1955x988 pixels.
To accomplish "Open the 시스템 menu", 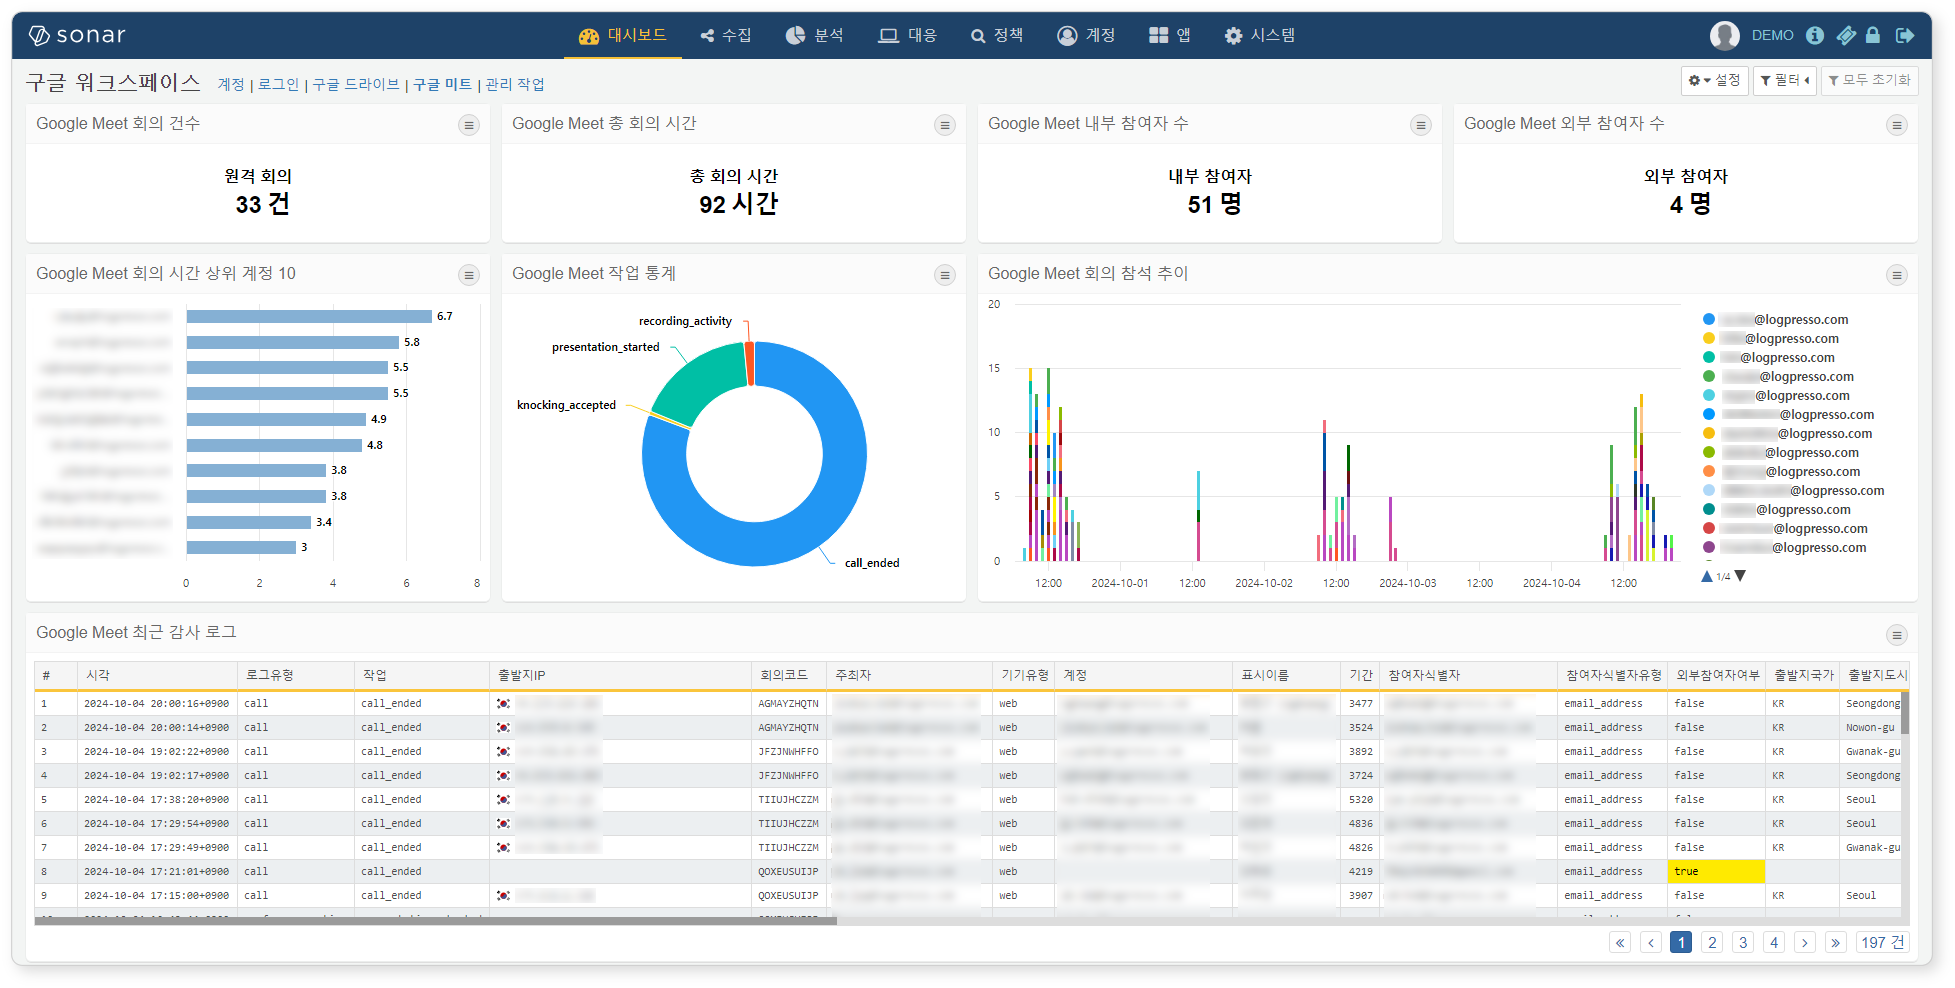I will (1260, 35).
